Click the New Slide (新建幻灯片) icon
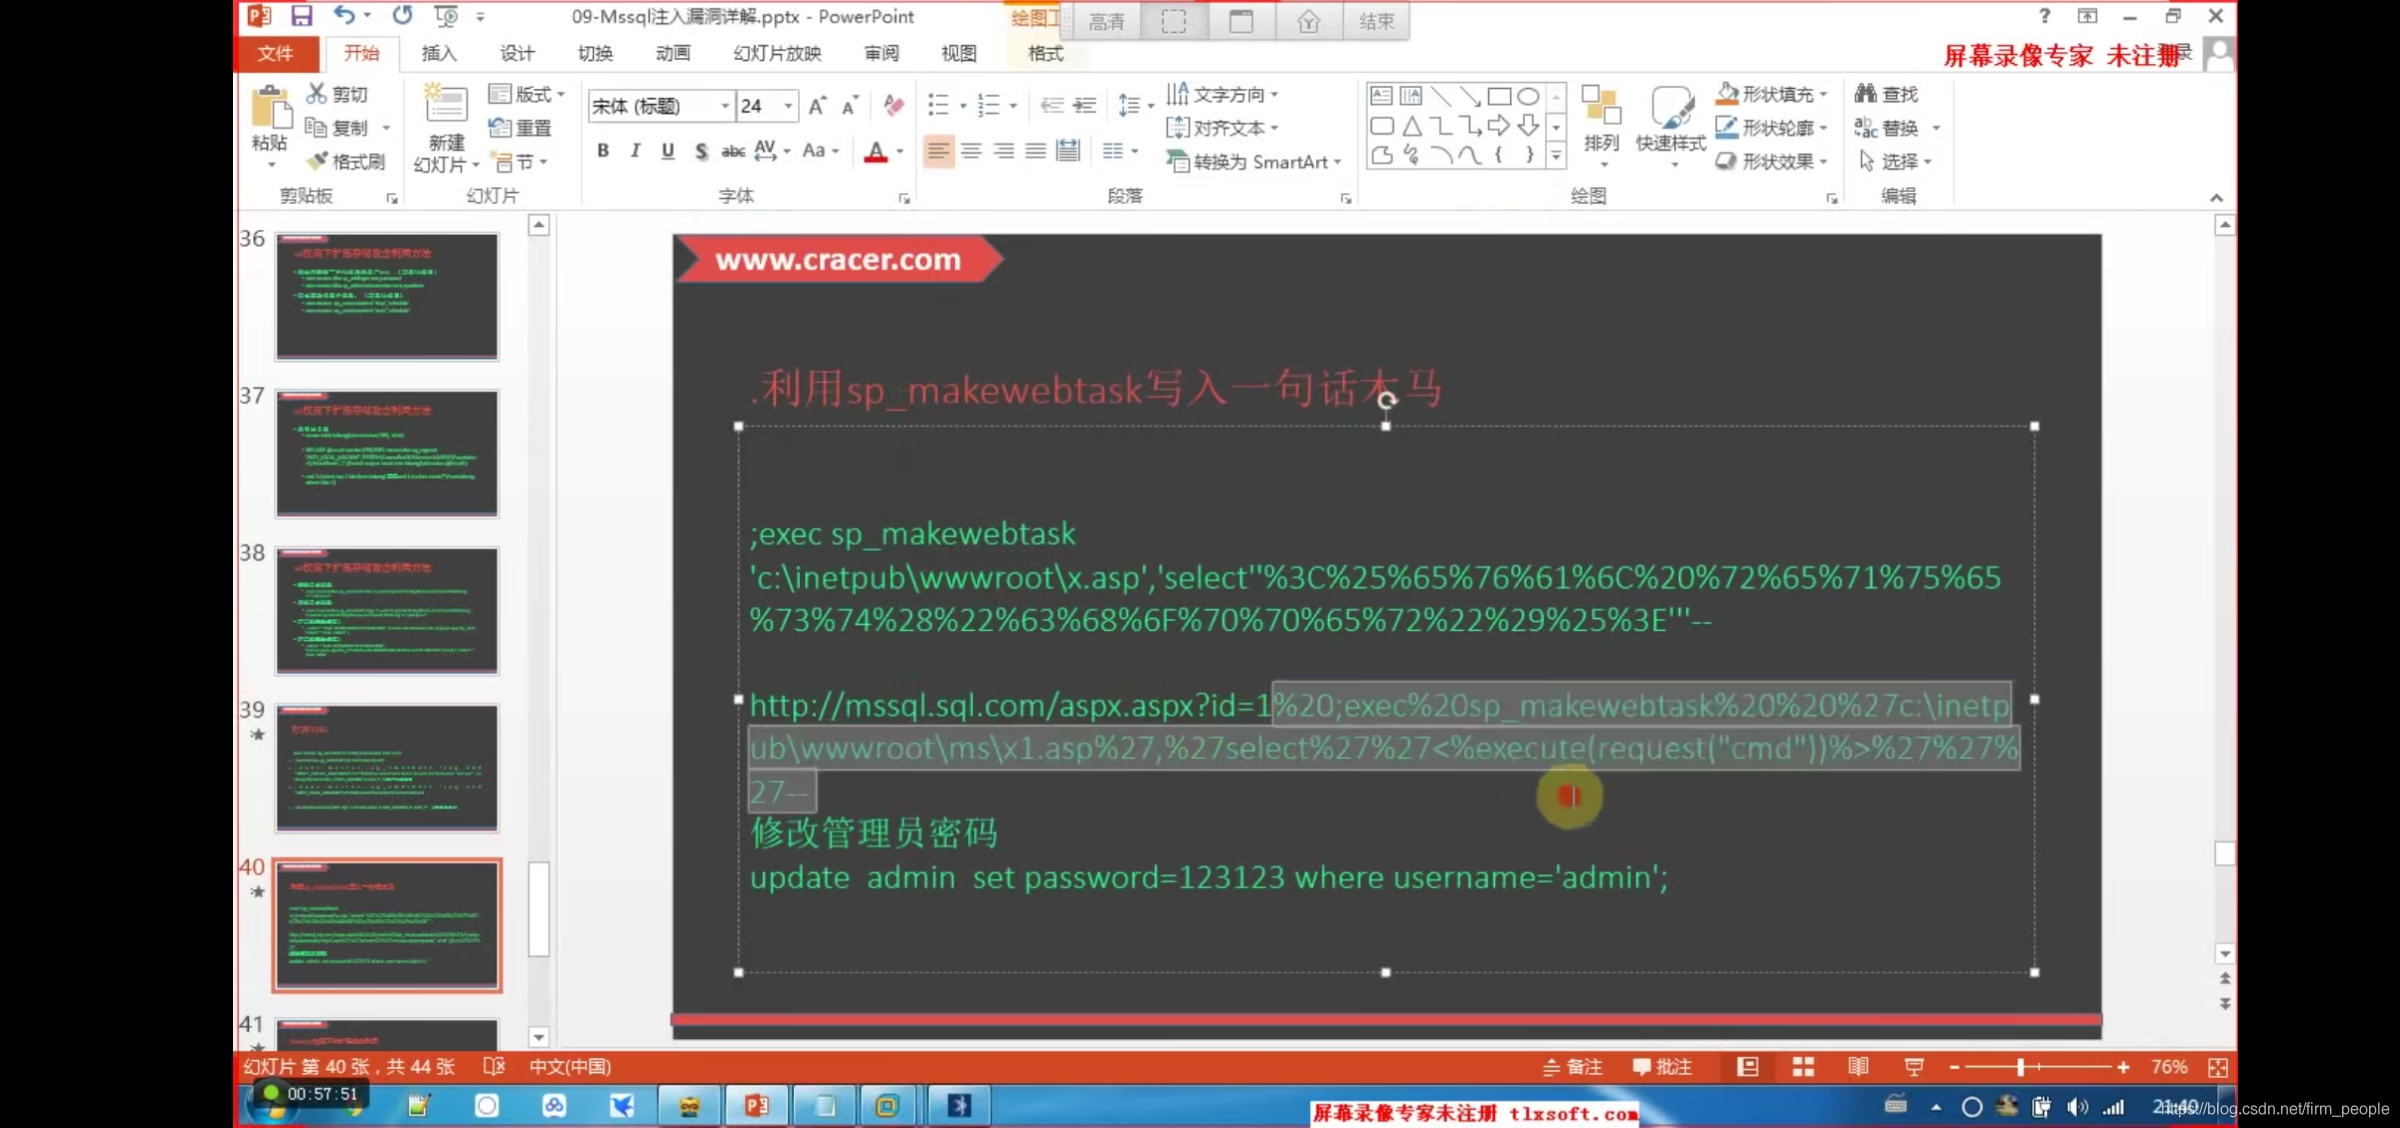This screenshot has height=1128, width=2400. (445, 106)
